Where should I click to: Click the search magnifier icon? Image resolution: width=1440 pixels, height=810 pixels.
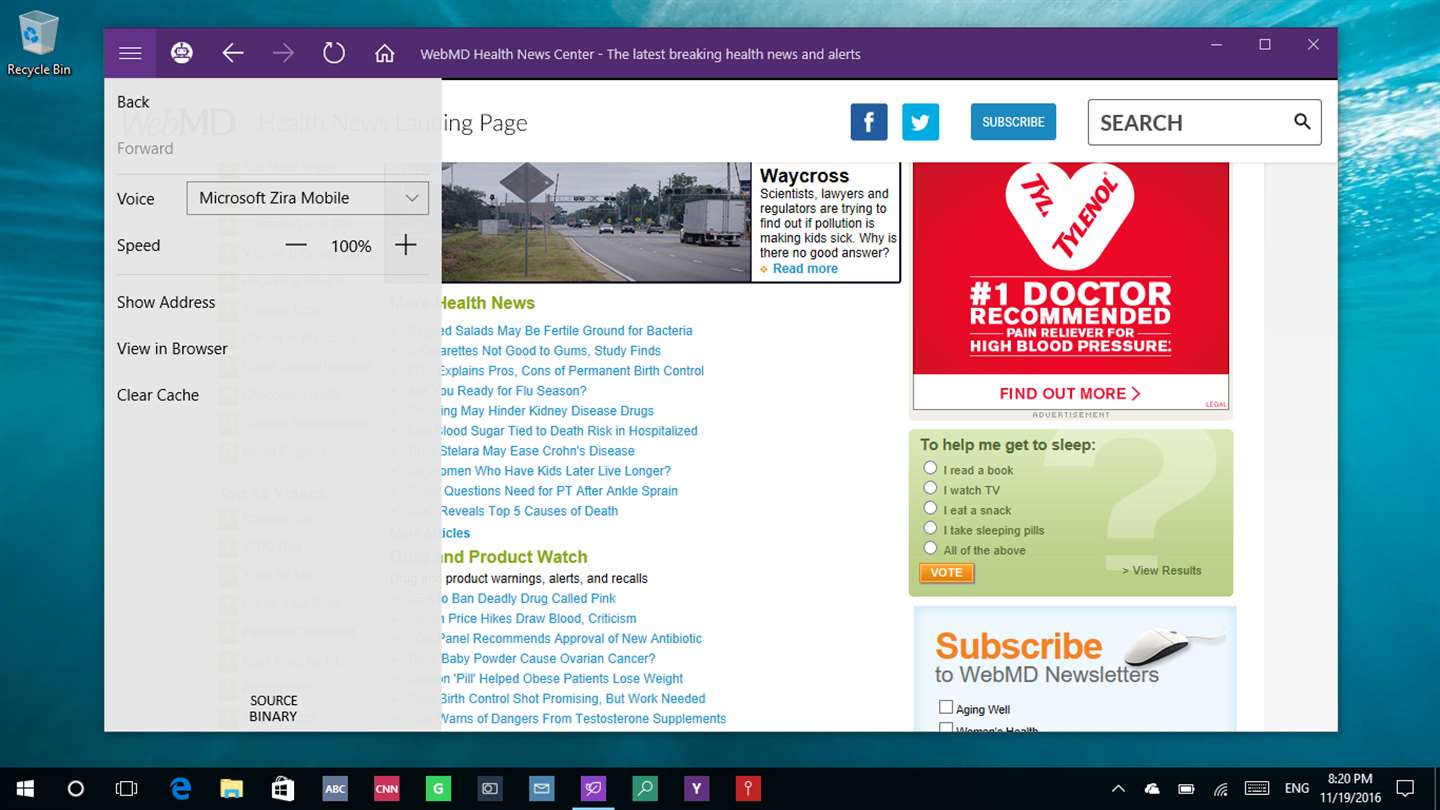[x=1301, y=121]
